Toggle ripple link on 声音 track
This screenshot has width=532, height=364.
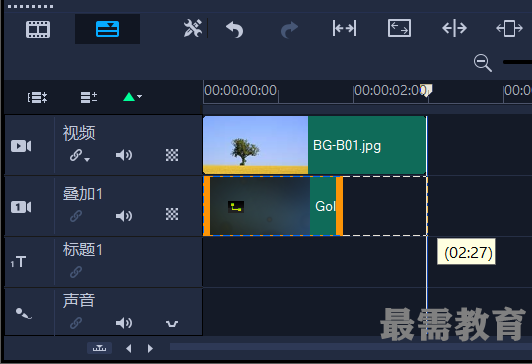pos(76,323)
